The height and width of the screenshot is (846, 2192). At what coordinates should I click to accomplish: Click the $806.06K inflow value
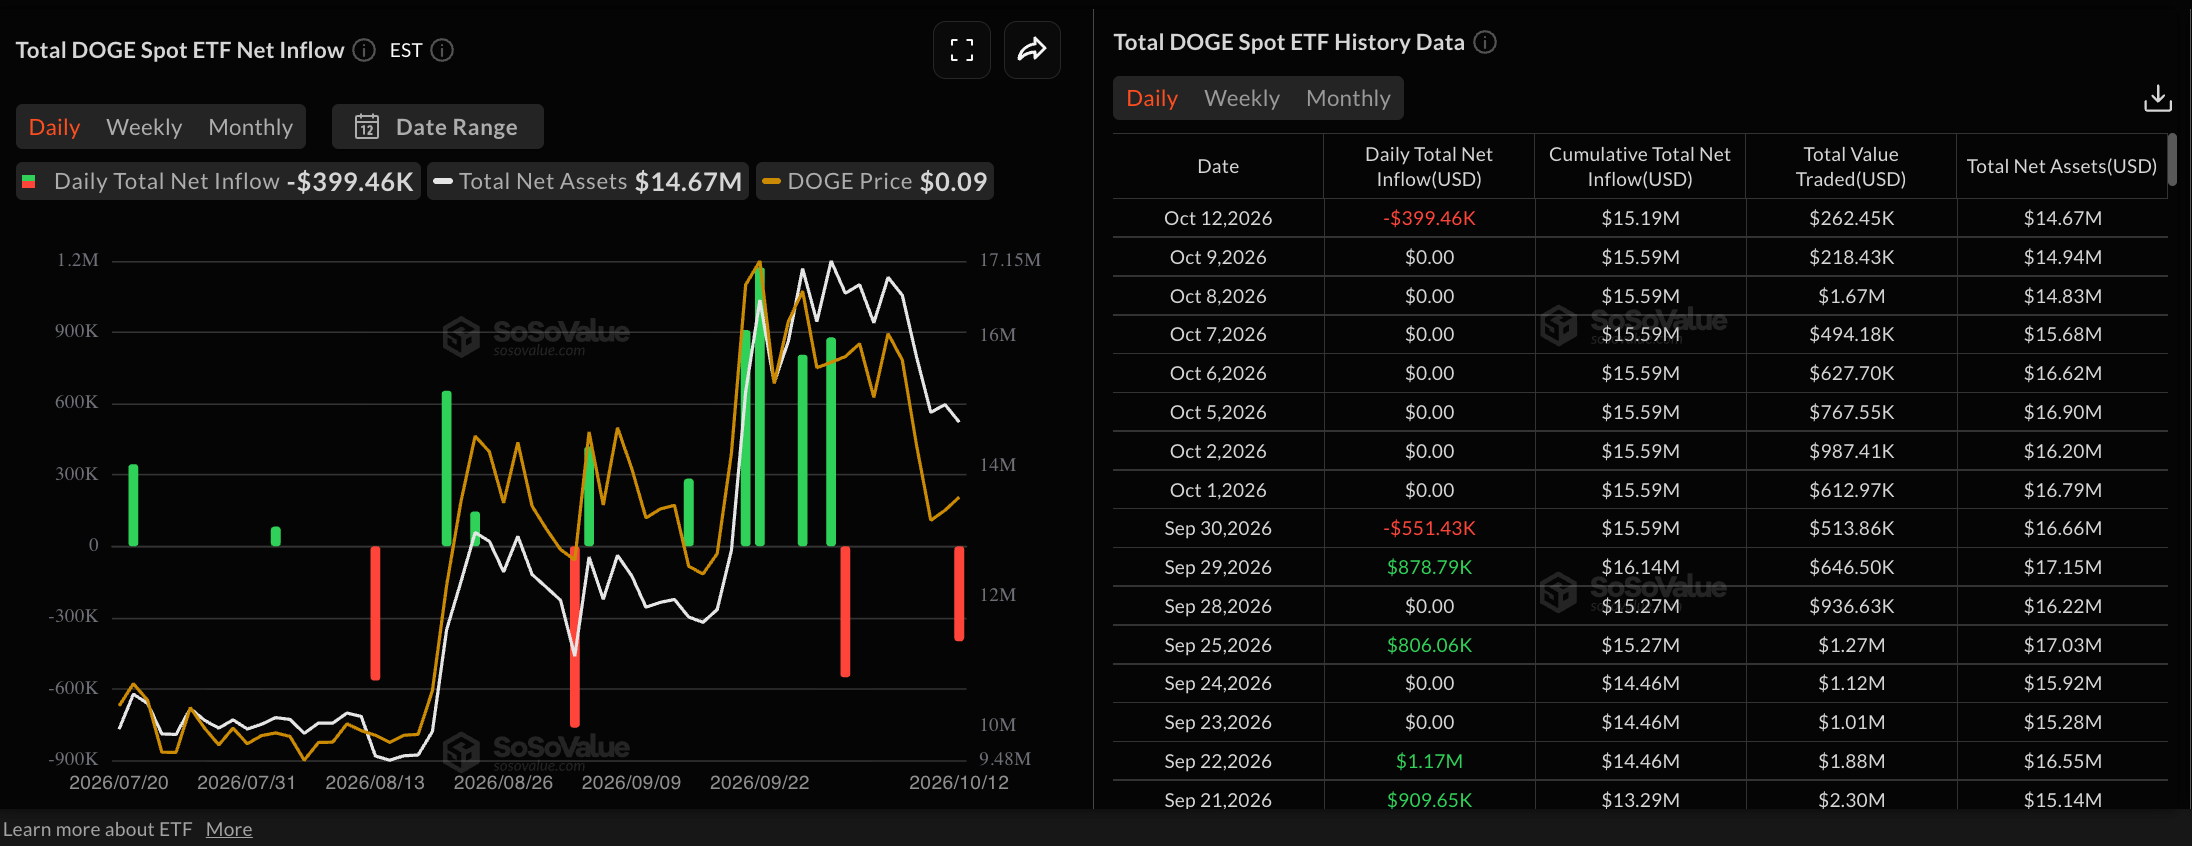pos(1429,645)
